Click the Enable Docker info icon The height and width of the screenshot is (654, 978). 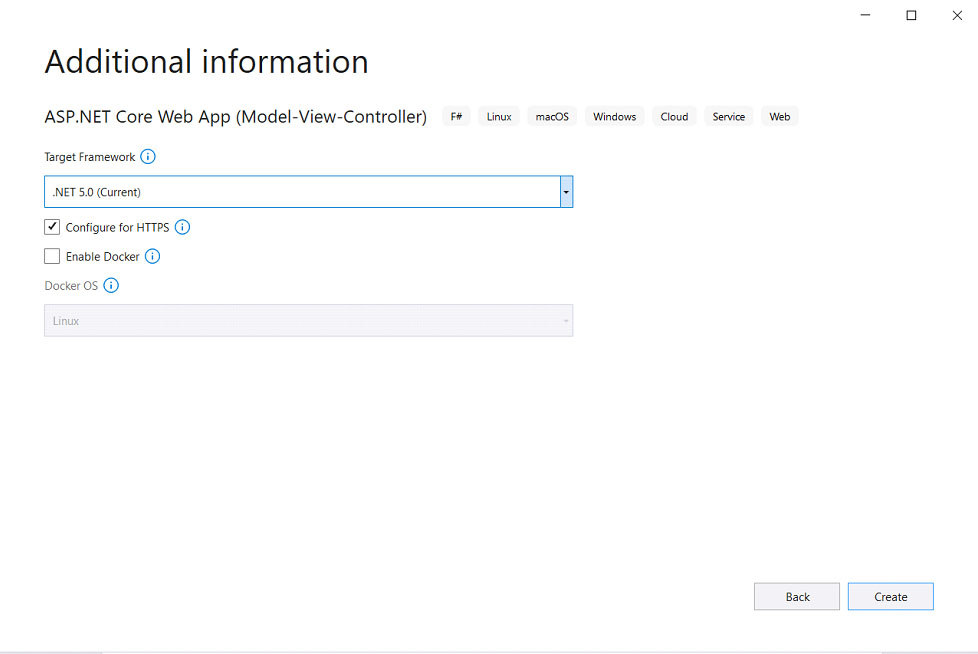coord(152,256)
